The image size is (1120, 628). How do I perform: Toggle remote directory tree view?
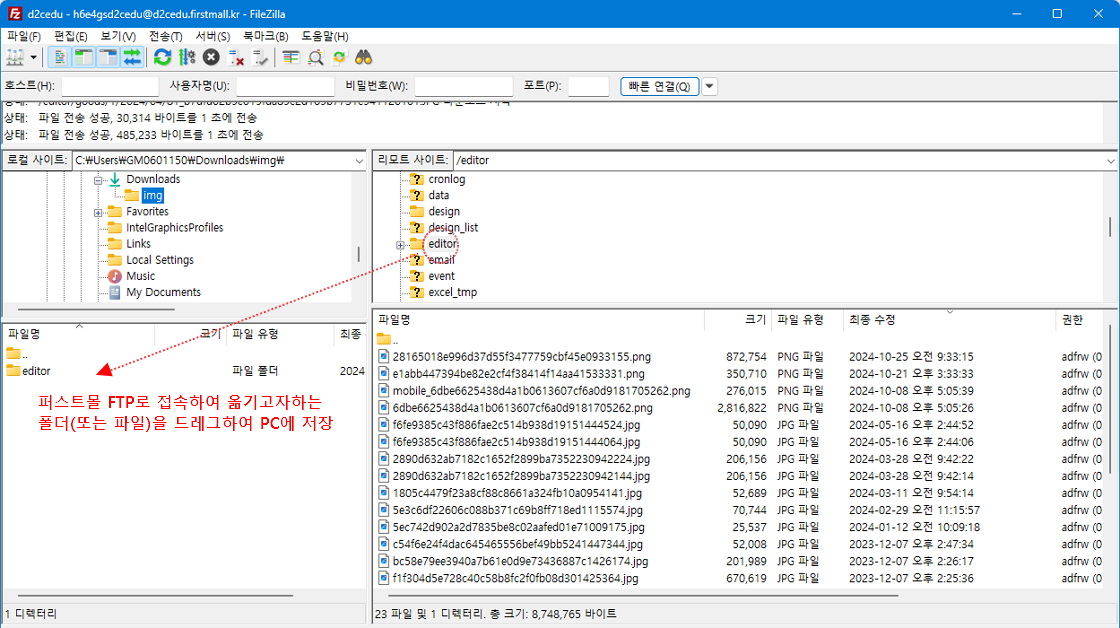coord(108,58)
